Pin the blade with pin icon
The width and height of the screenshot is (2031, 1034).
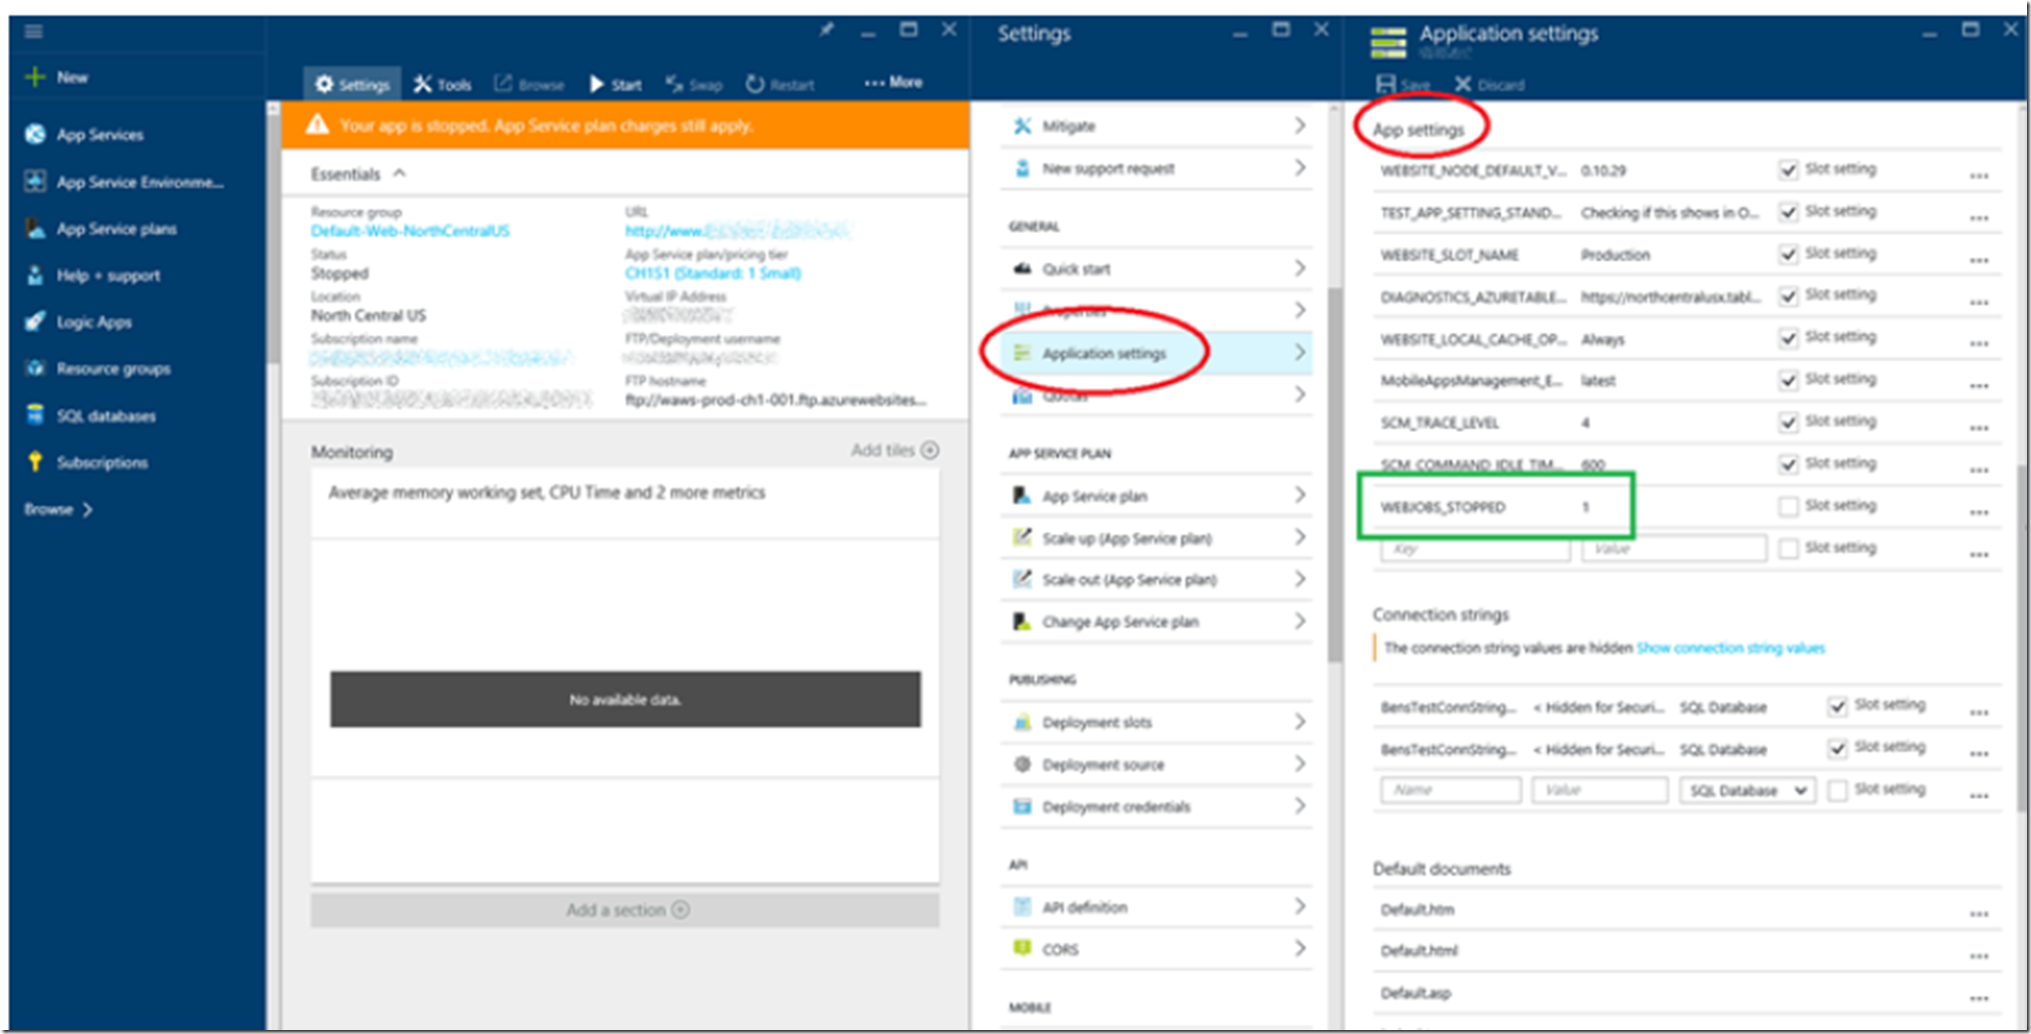pos(827,30)
